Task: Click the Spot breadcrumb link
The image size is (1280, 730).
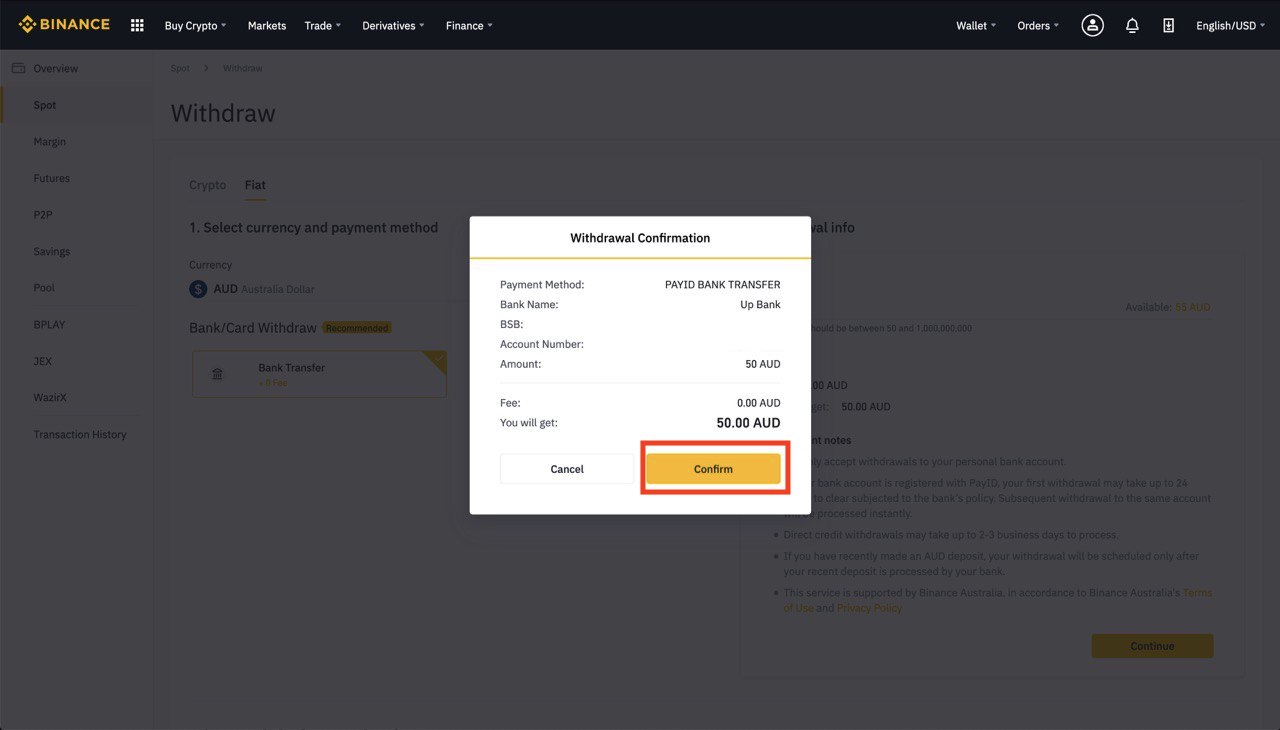Action: pyautogui.click(x=180, y=68)
